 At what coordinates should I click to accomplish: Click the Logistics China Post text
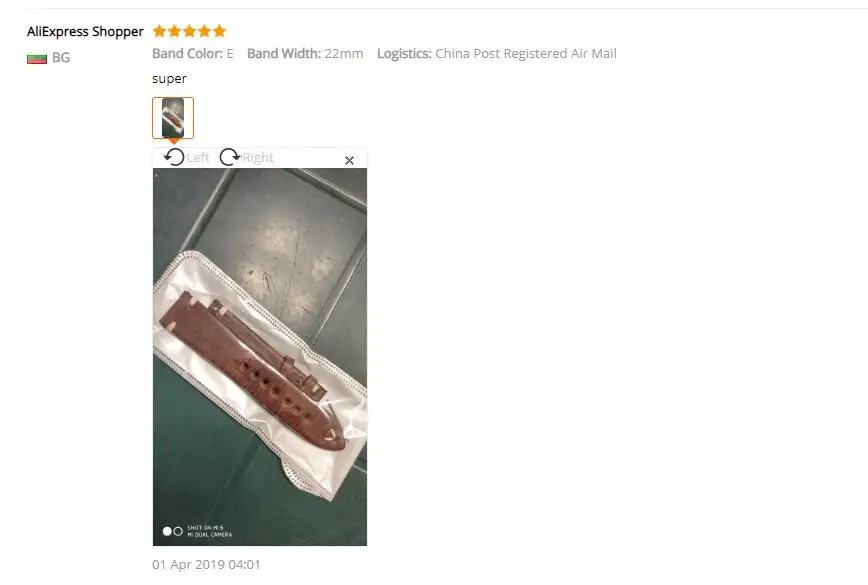point(497,54)
